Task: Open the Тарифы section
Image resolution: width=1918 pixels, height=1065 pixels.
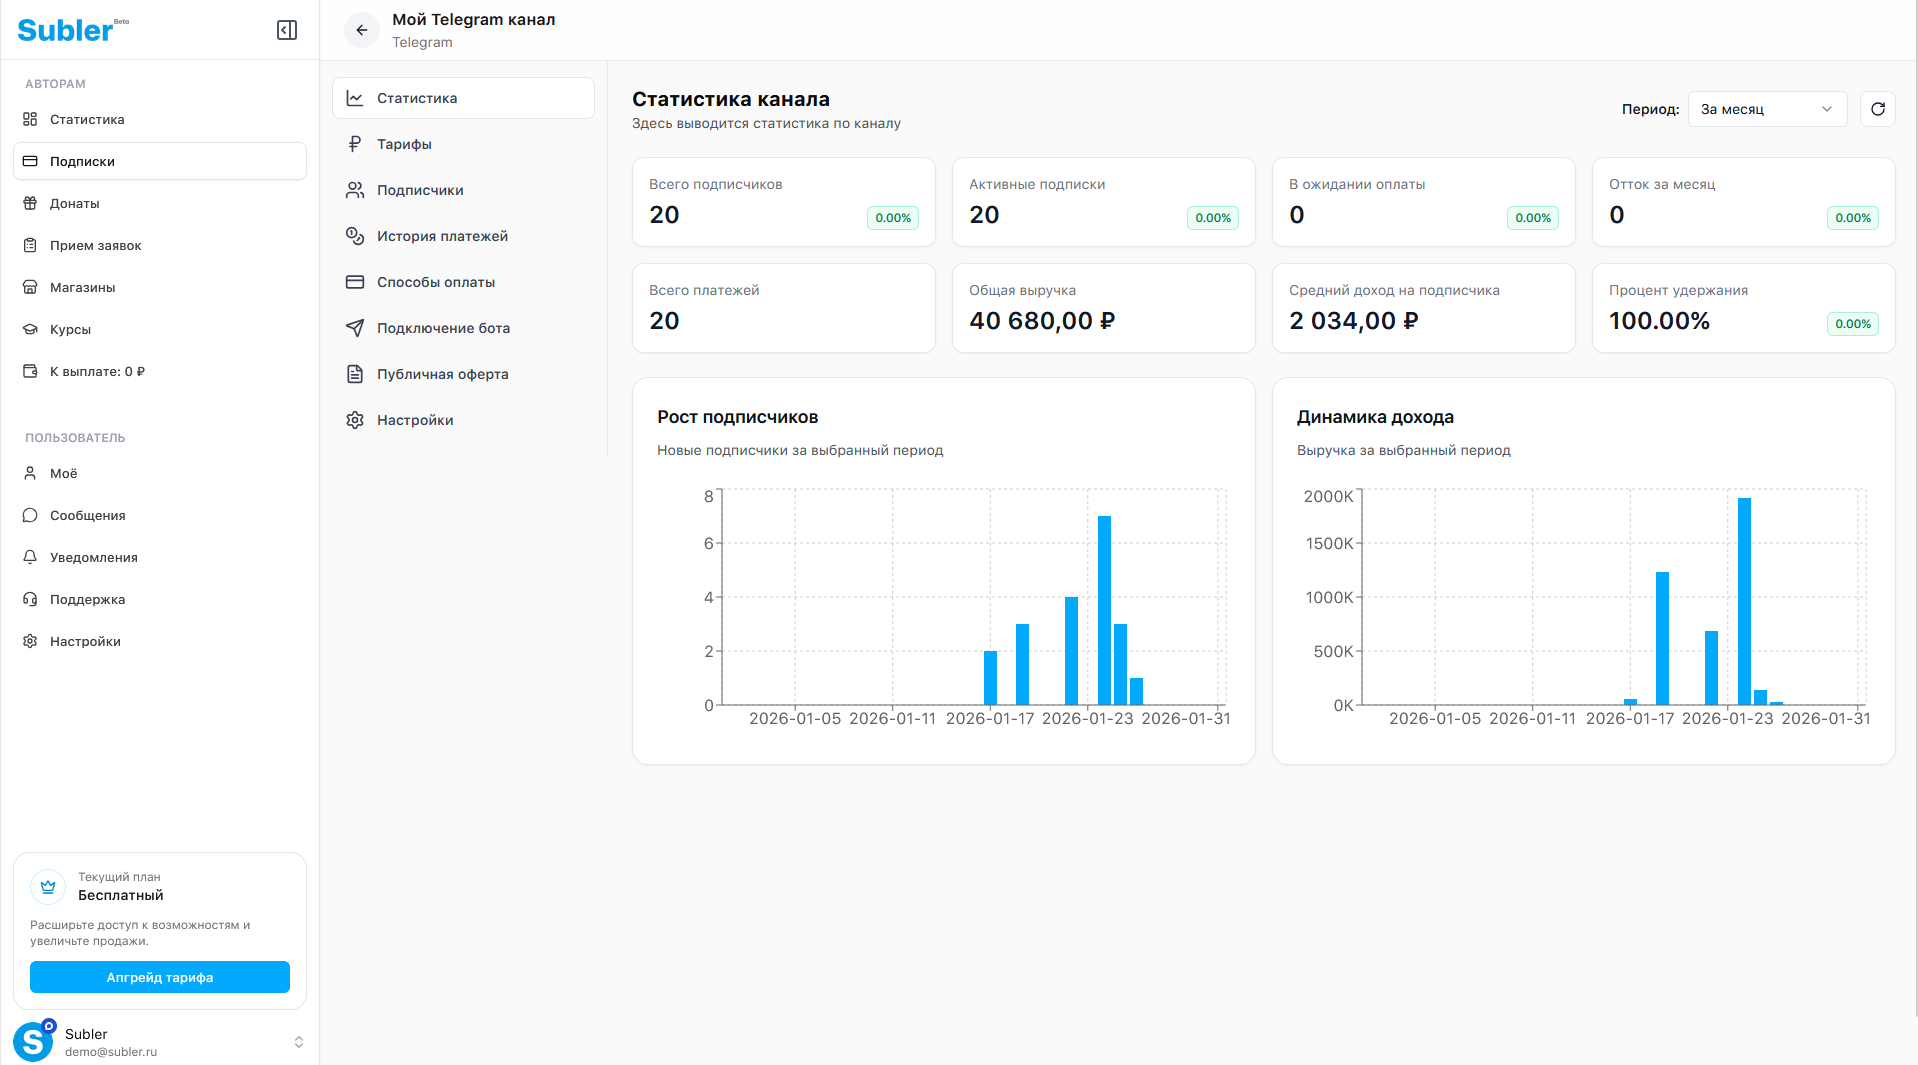Action: (x=404, y=144)
